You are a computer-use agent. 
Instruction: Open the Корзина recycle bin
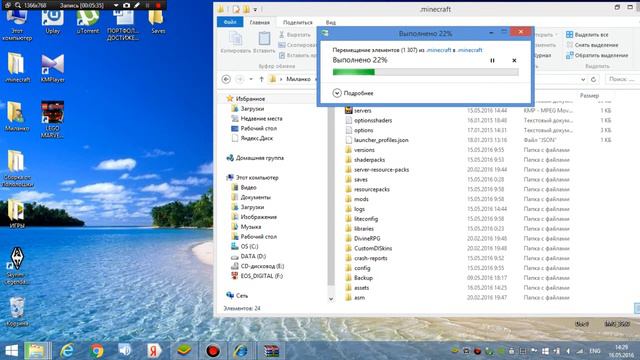(x=17, y=312)
